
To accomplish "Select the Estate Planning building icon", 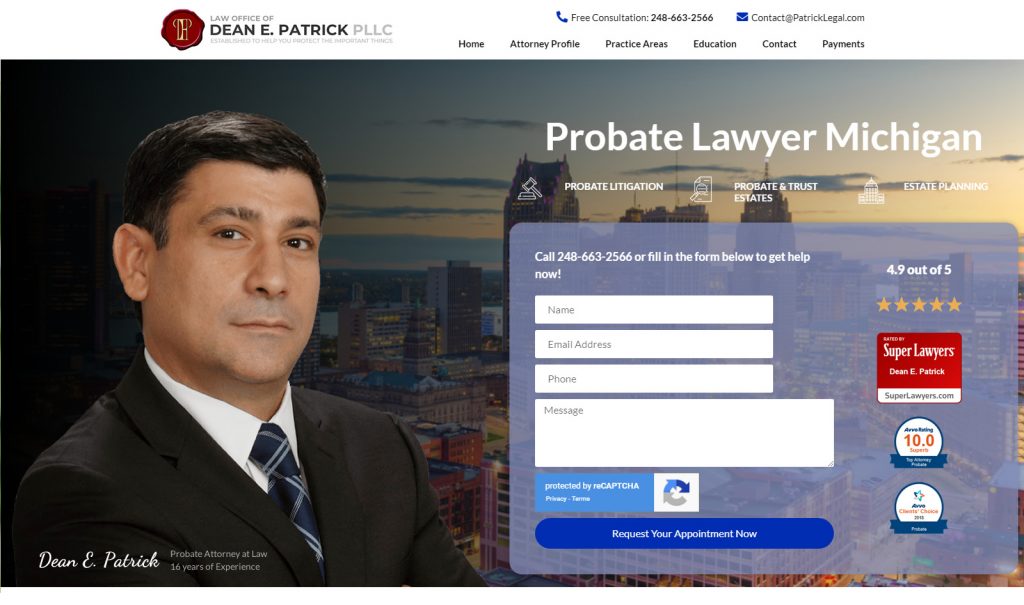I will click(871, 191).
